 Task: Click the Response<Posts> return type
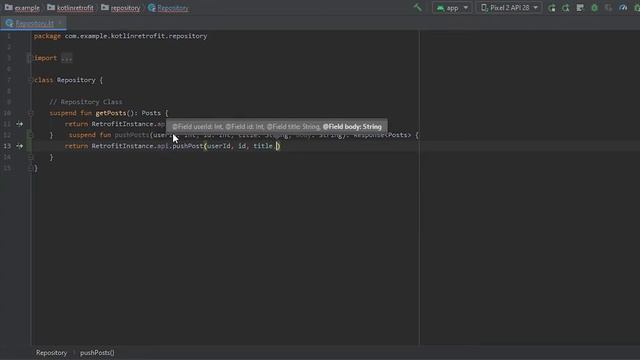[x=382, y=135]
